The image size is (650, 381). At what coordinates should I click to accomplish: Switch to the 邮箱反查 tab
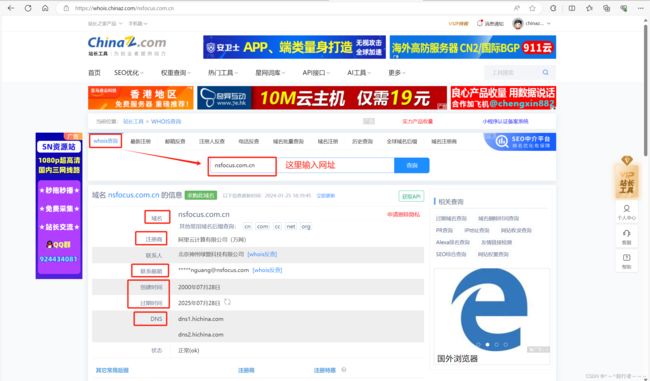pos(175,141)
